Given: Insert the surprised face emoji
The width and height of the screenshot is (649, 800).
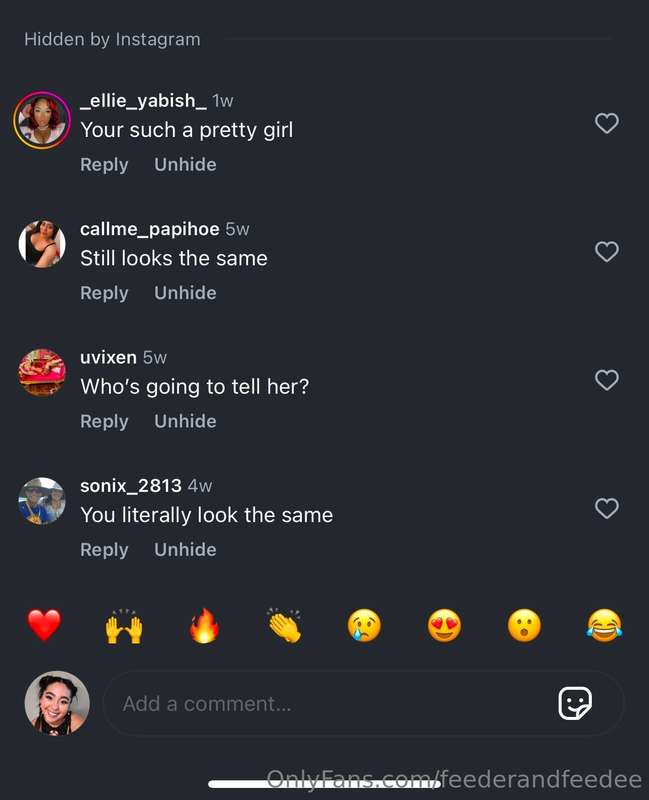Looking at the screenshot, I should 525,626.
